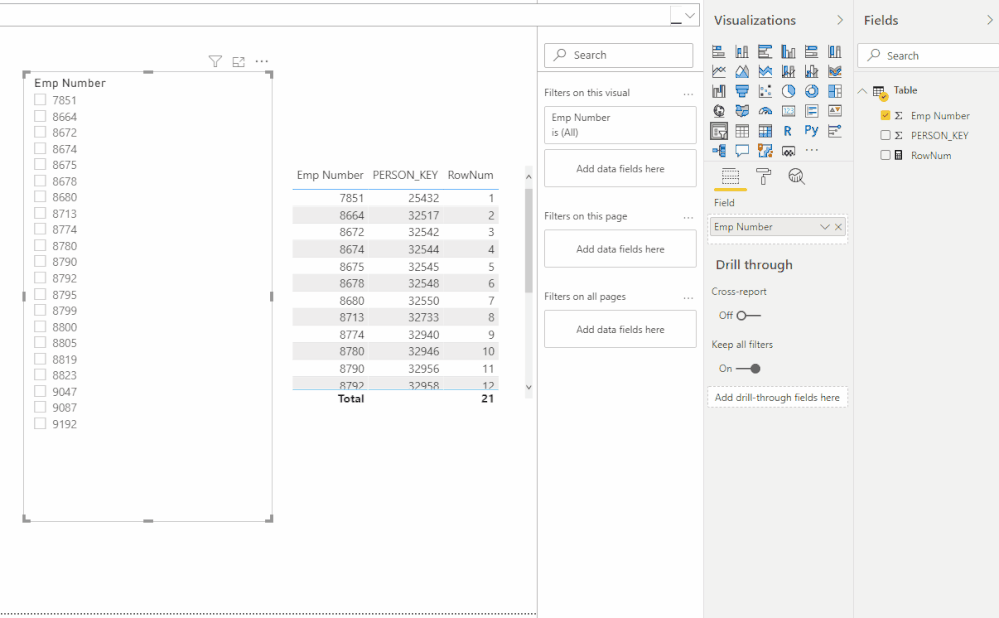Select the line chart visual
The image size is (999, 618).
coord(719,71)
